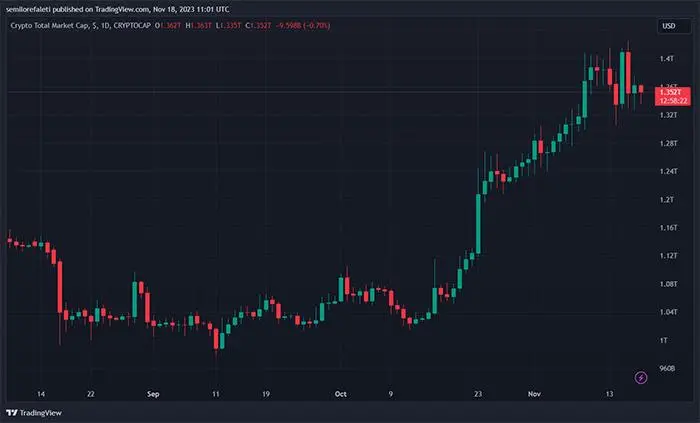This screenshot has width=700, height=423.
Task: Click the Sep date axis label
Action: coord(153,394)
